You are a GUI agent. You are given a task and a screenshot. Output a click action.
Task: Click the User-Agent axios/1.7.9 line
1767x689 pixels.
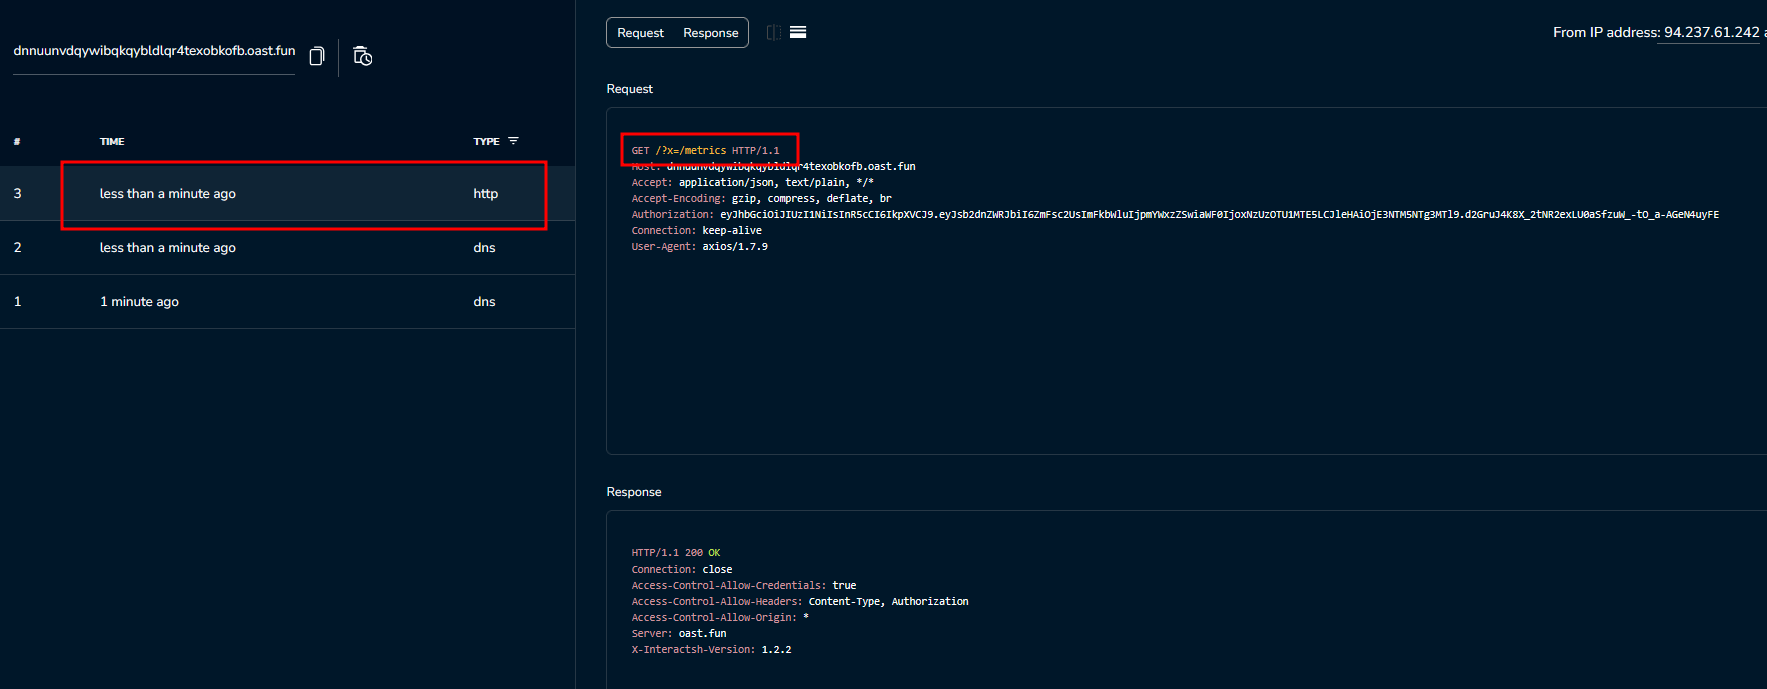(699, 246)
